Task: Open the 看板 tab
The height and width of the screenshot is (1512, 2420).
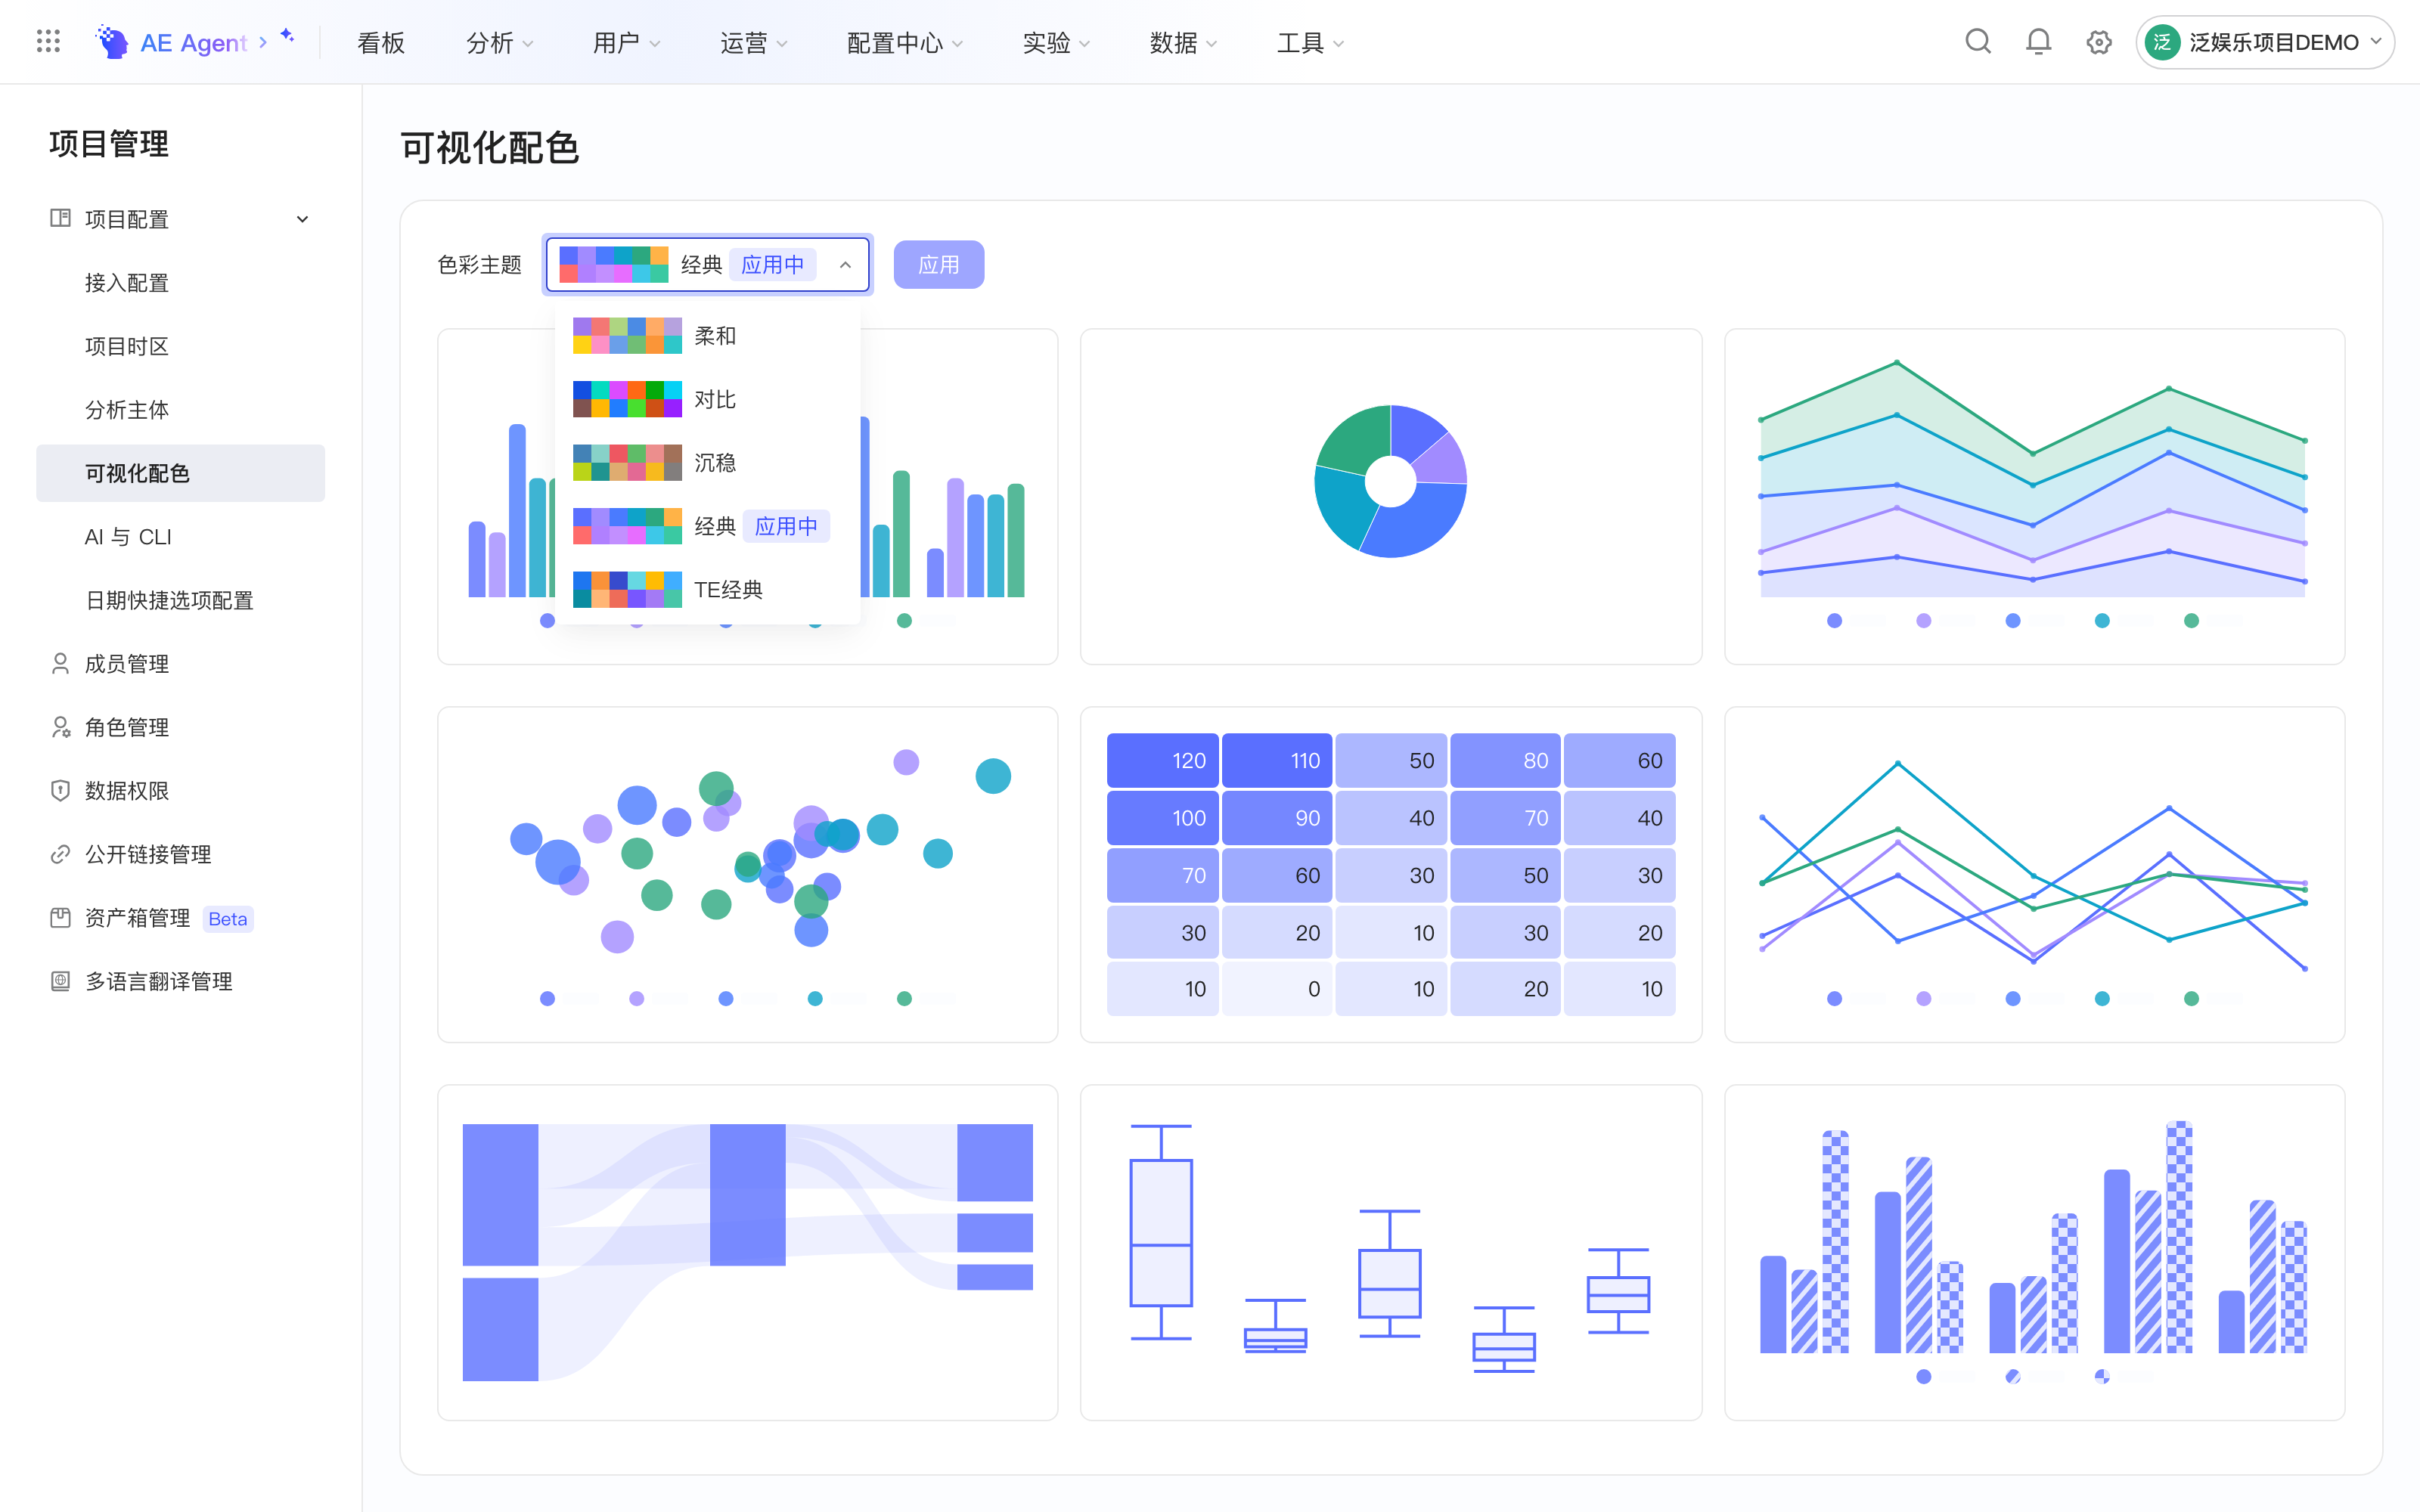Action: [381, 43]
